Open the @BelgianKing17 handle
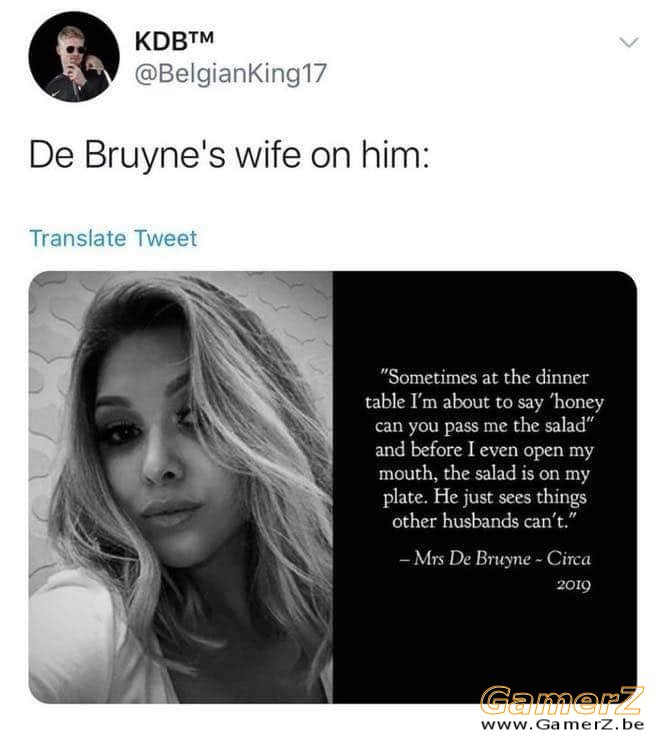The image size is (665, 740). coord(230,74)
